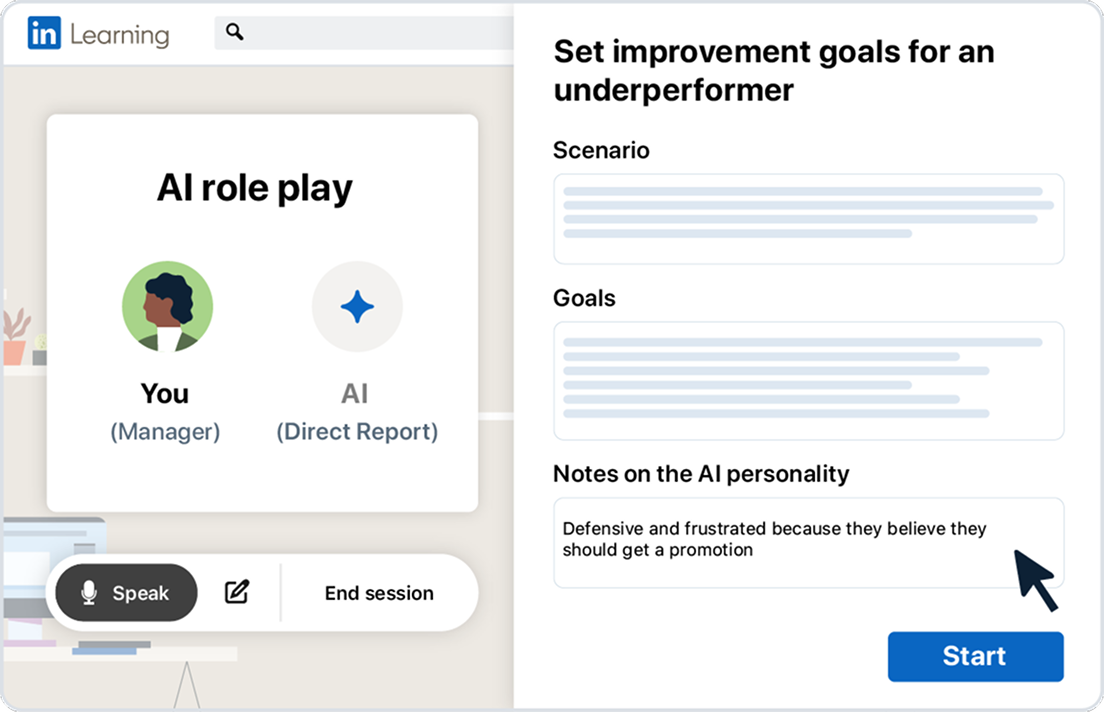The image size is (1104, 712).
Task: Select your Manager avatar picture
Action: tap(167, 307)
